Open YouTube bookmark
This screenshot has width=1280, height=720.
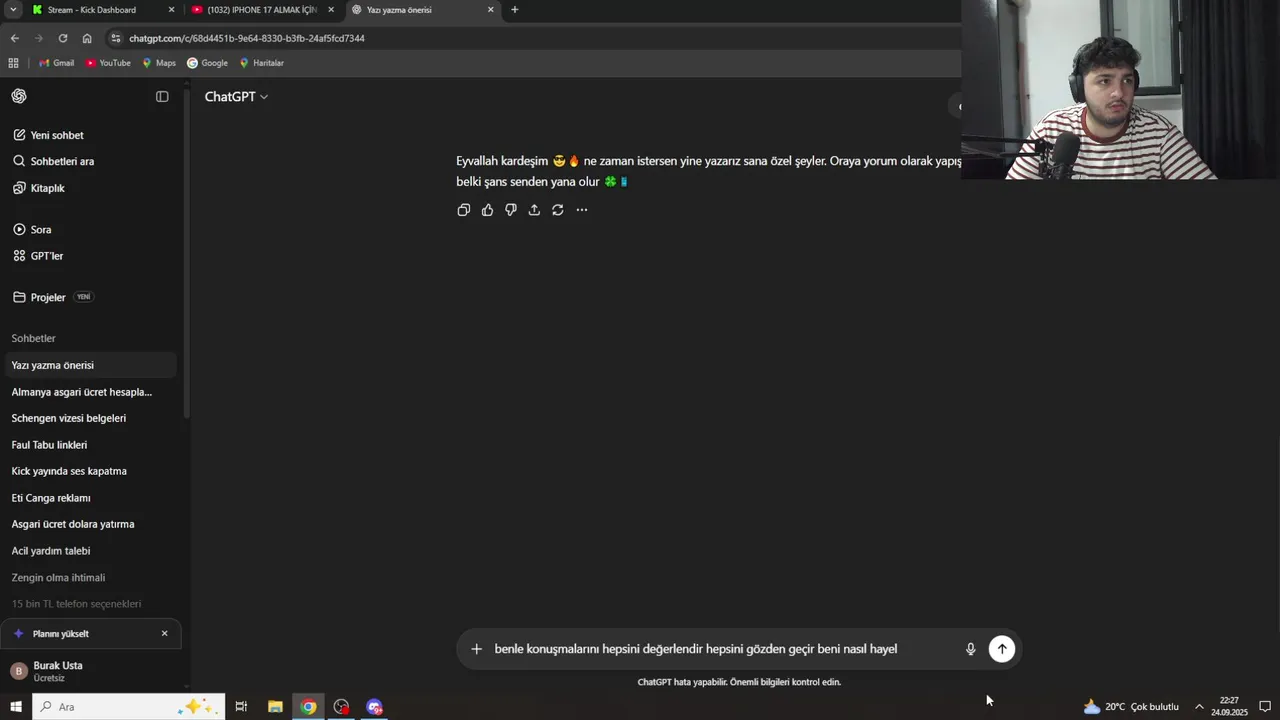coord(108,63)
